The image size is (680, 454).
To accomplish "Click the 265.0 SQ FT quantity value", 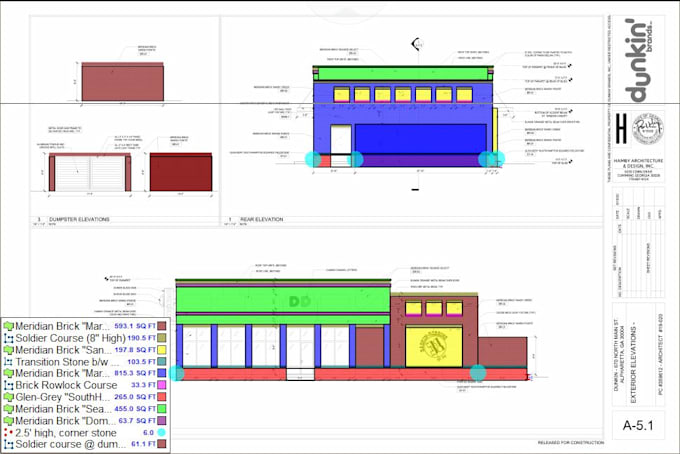I will (135, 397).
